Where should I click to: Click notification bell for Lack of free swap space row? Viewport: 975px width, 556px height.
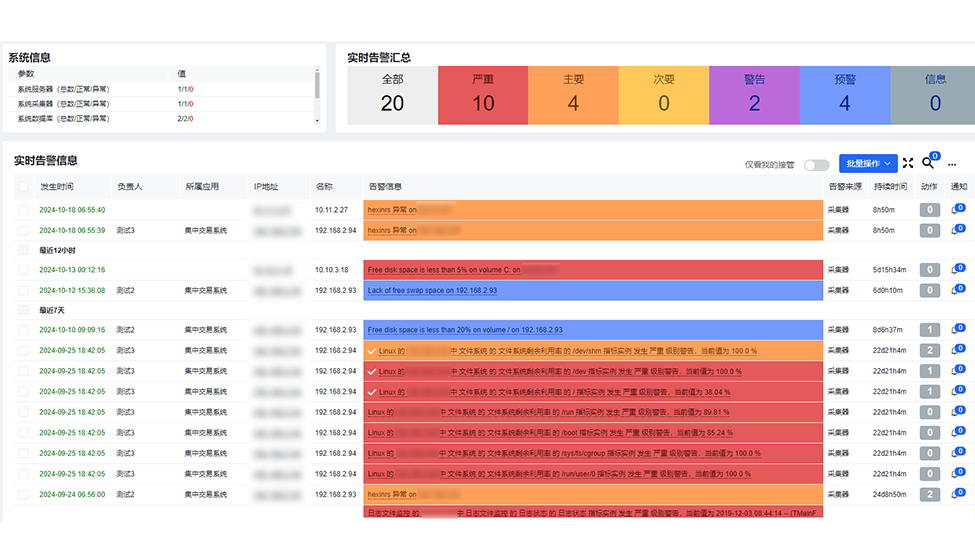coord(958,290)
